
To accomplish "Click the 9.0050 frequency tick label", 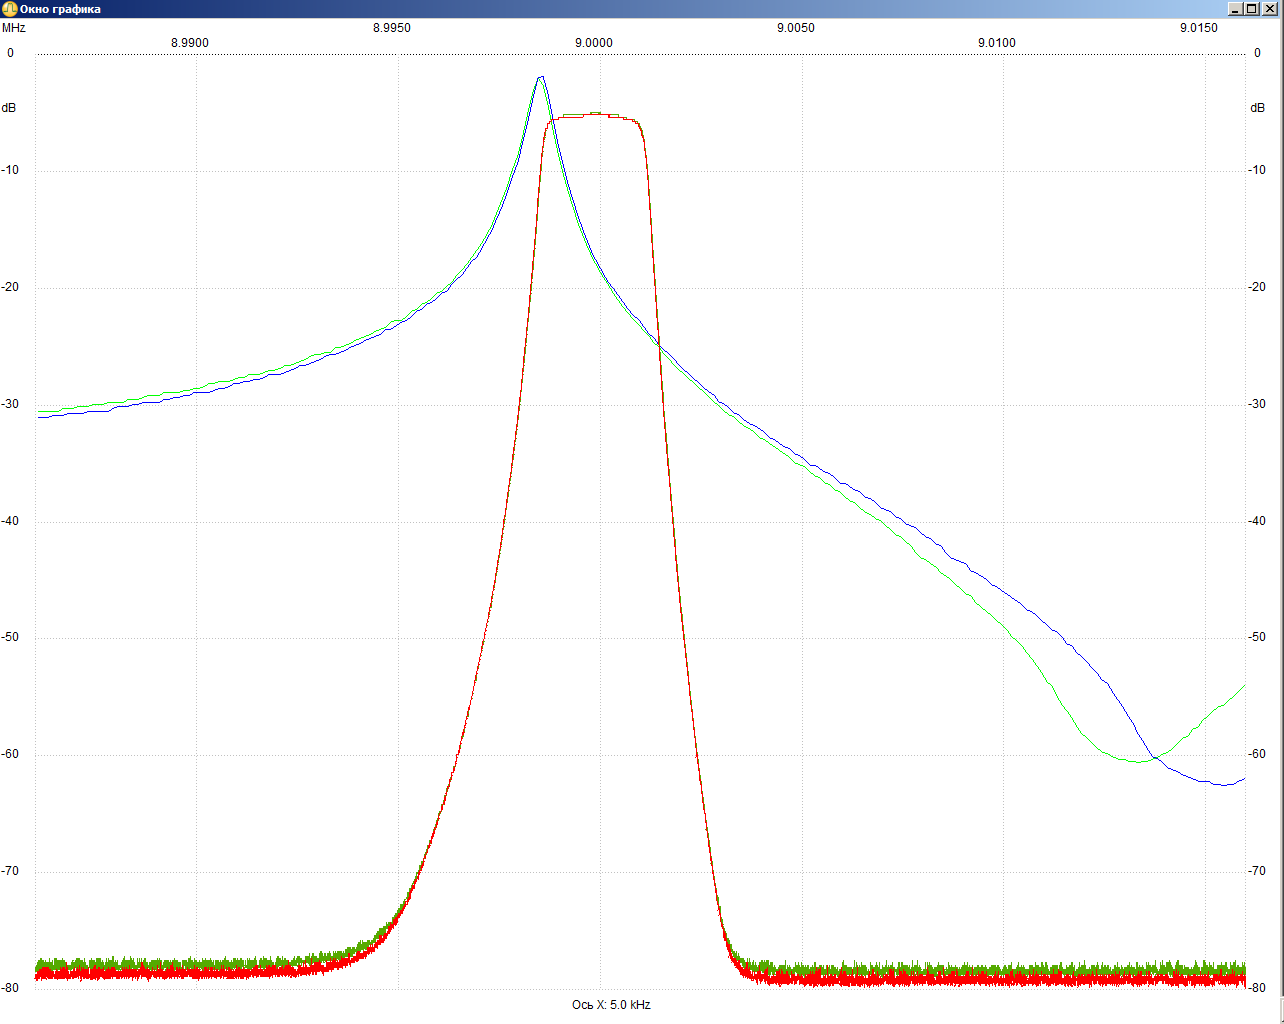I will tap(795, 28).
